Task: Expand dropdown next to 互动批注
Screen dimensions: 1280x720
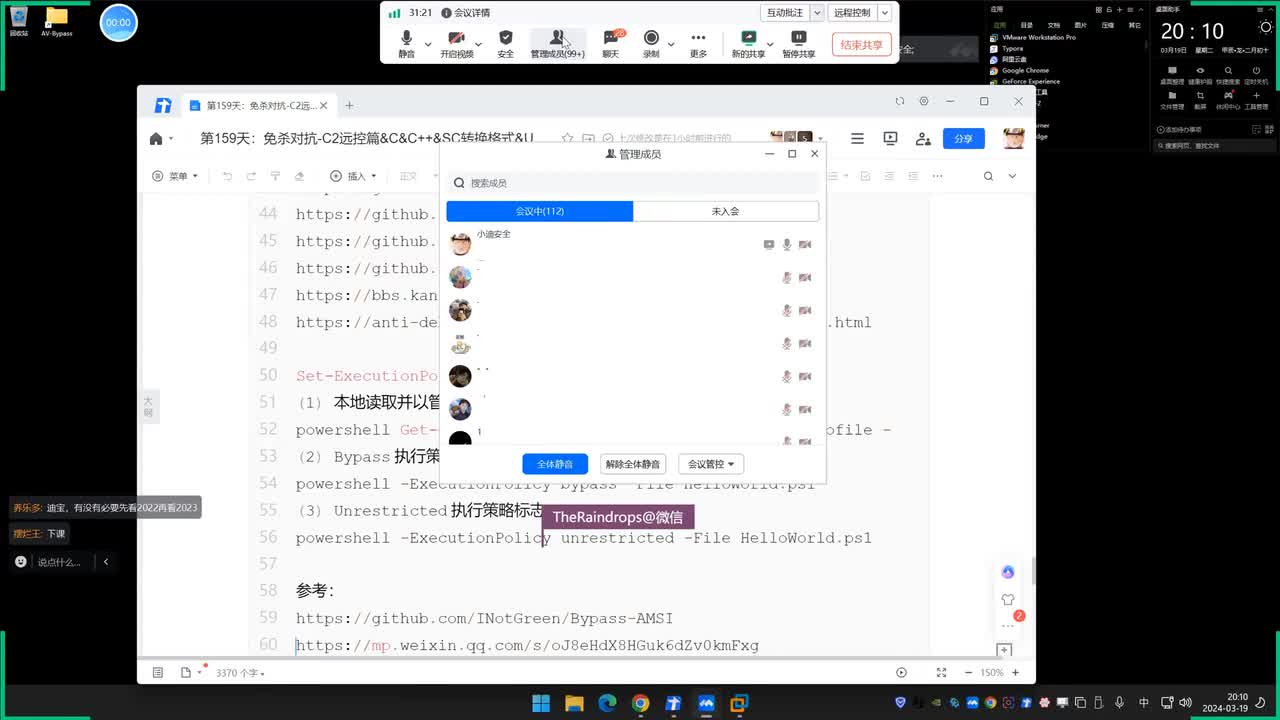Action: click(x=817, y=13)
